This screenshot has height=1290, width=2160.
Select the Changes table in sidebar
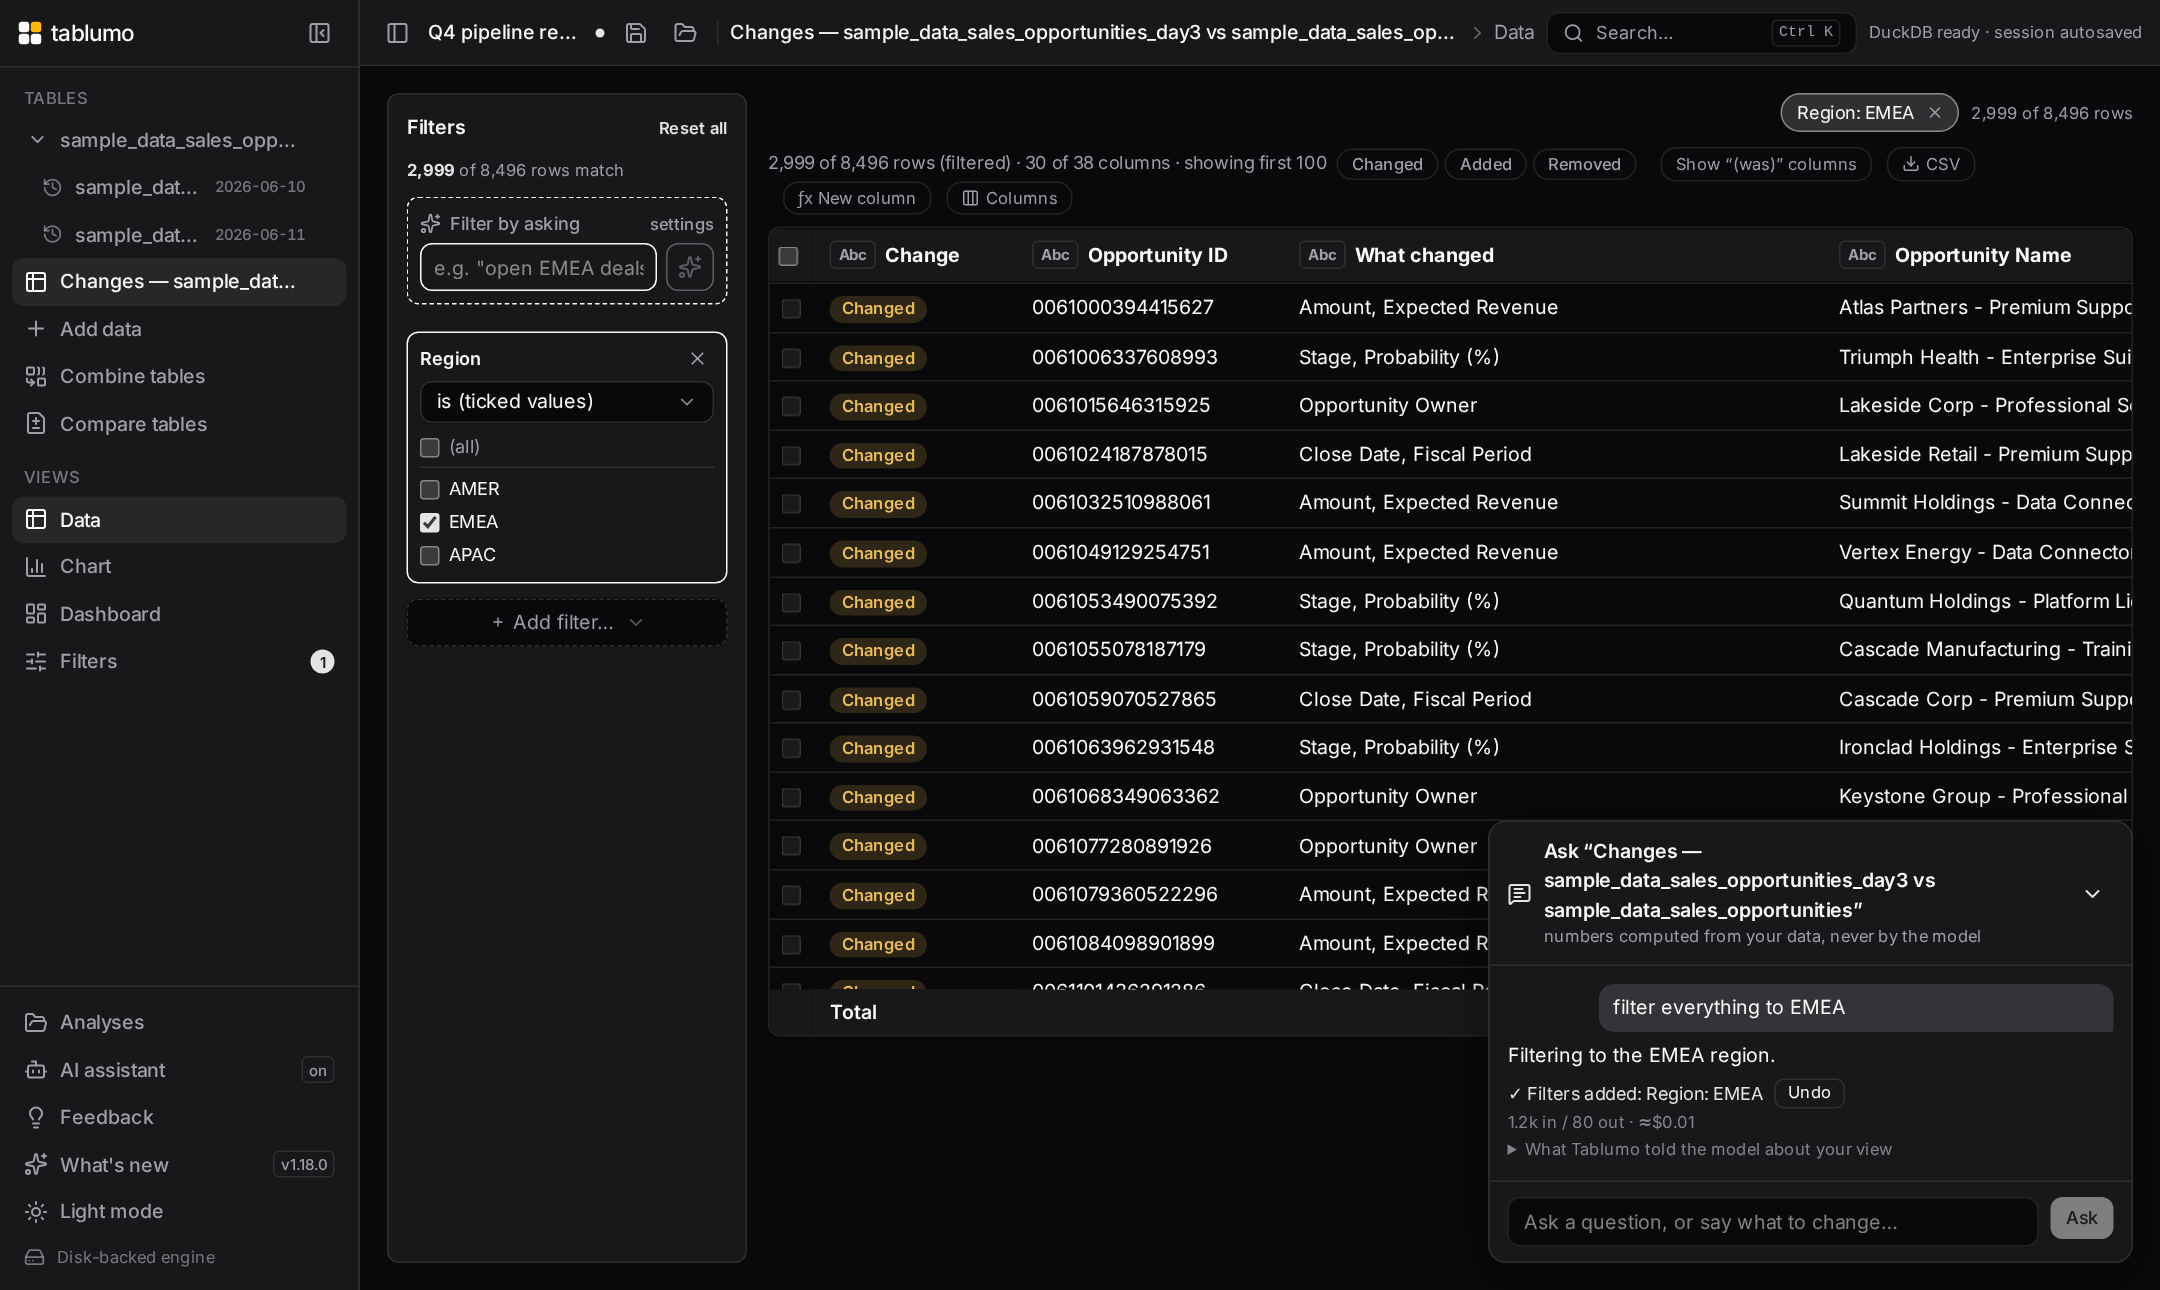(179, 282)
